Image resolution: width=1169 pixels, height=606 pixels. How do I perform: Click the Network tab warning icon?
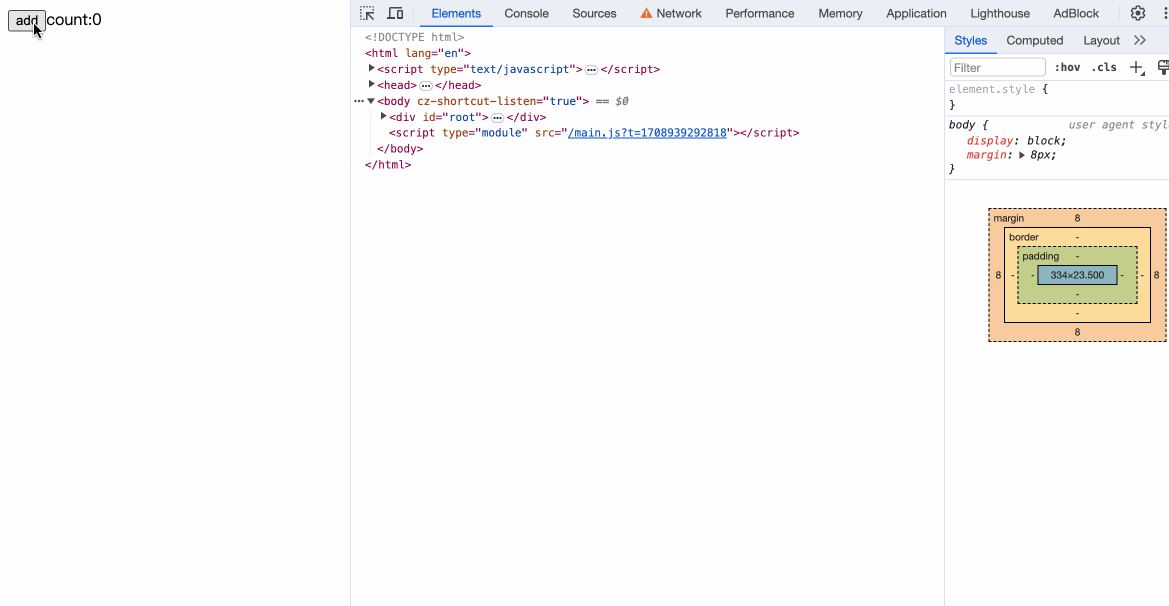click(646, 13)
